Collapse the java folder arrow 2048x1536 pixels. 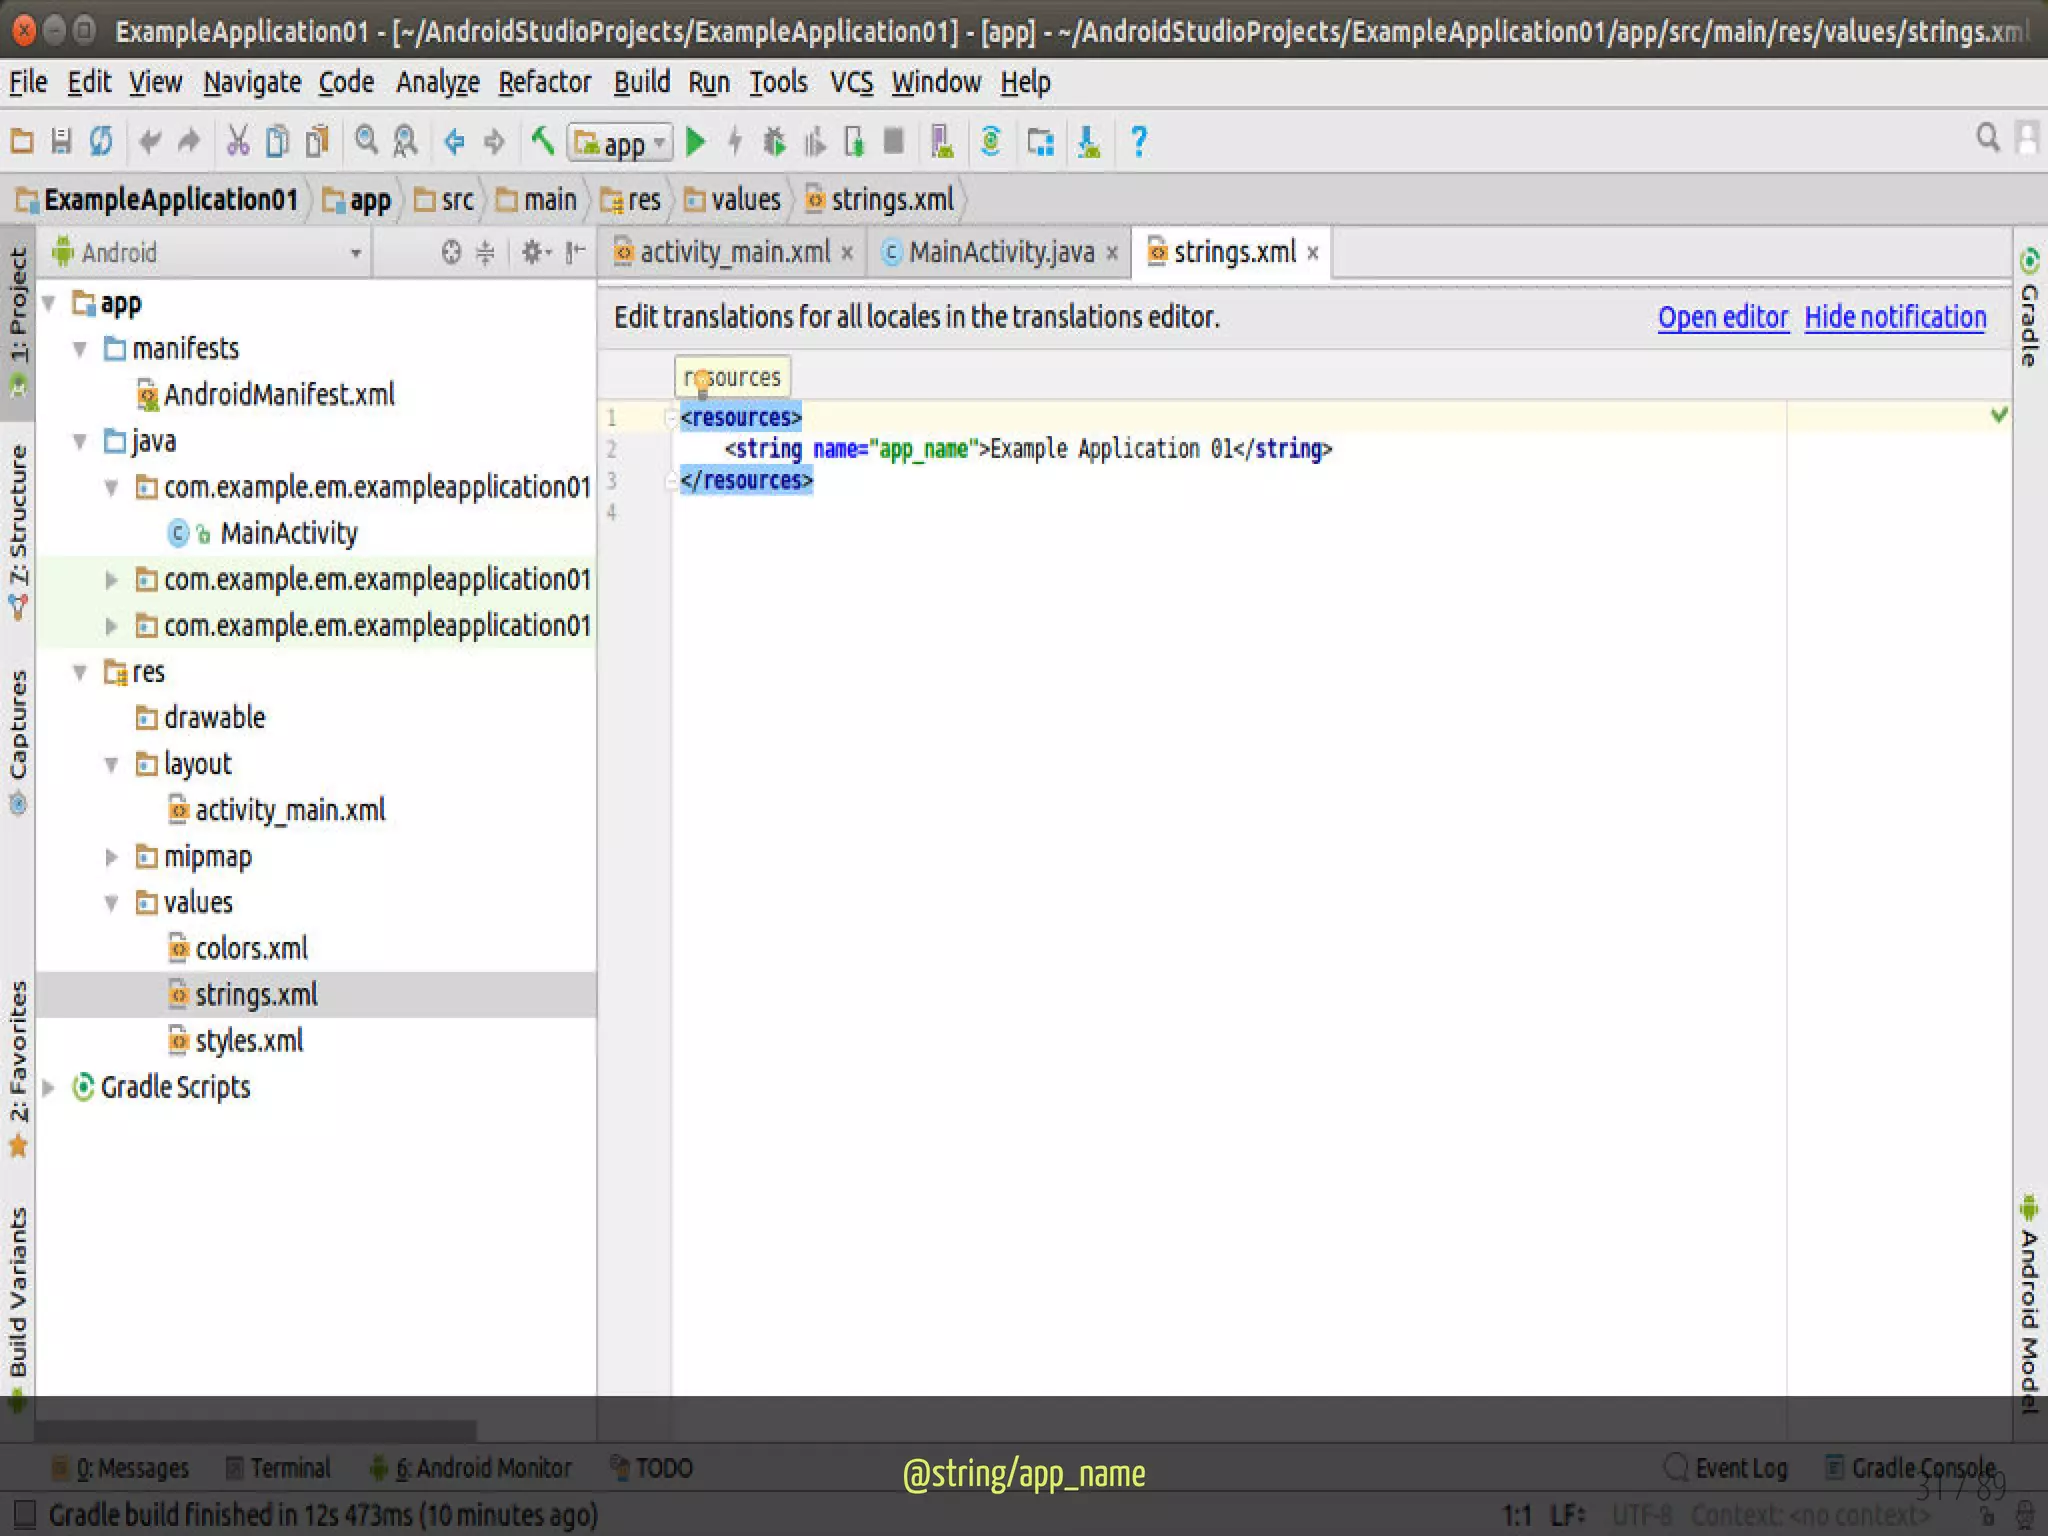coord(80,441)
